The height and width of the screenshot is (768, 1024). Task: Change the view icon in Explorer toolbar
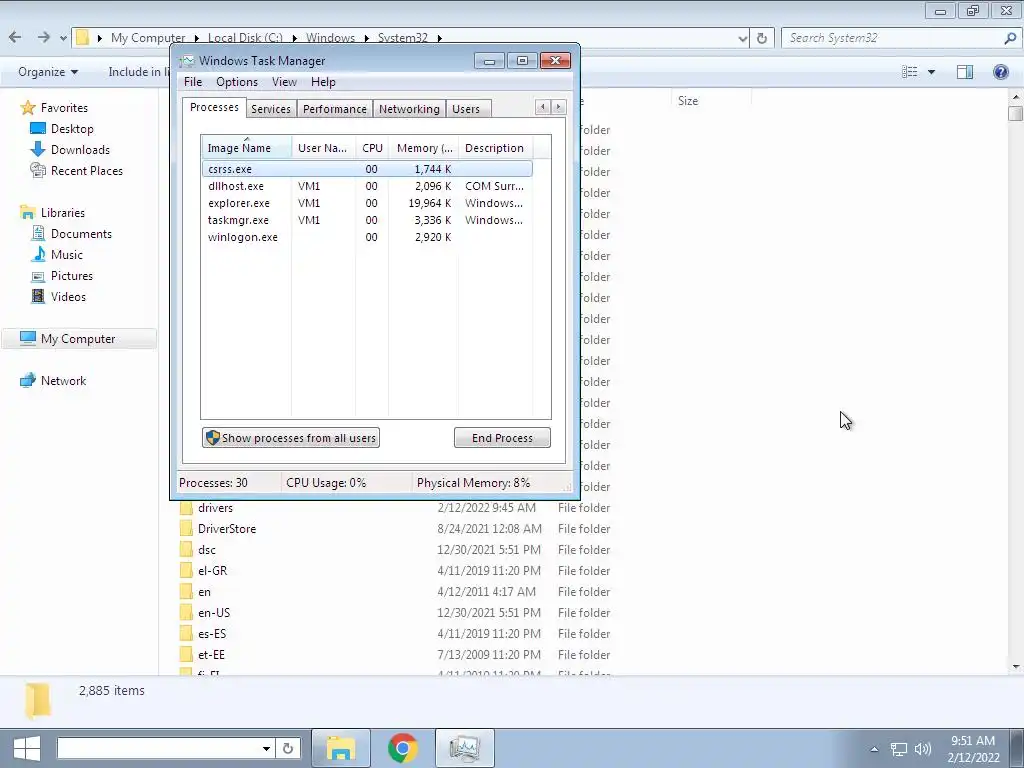tap(910, 72)
